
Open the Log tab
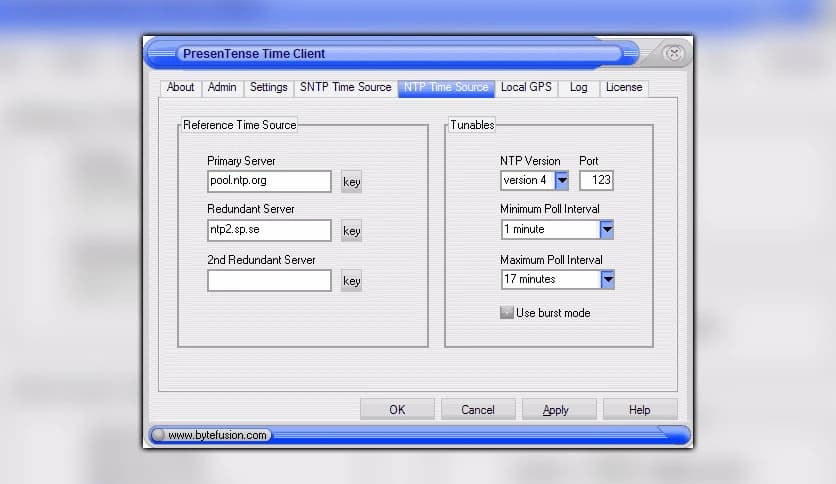[x=578, y=87]
